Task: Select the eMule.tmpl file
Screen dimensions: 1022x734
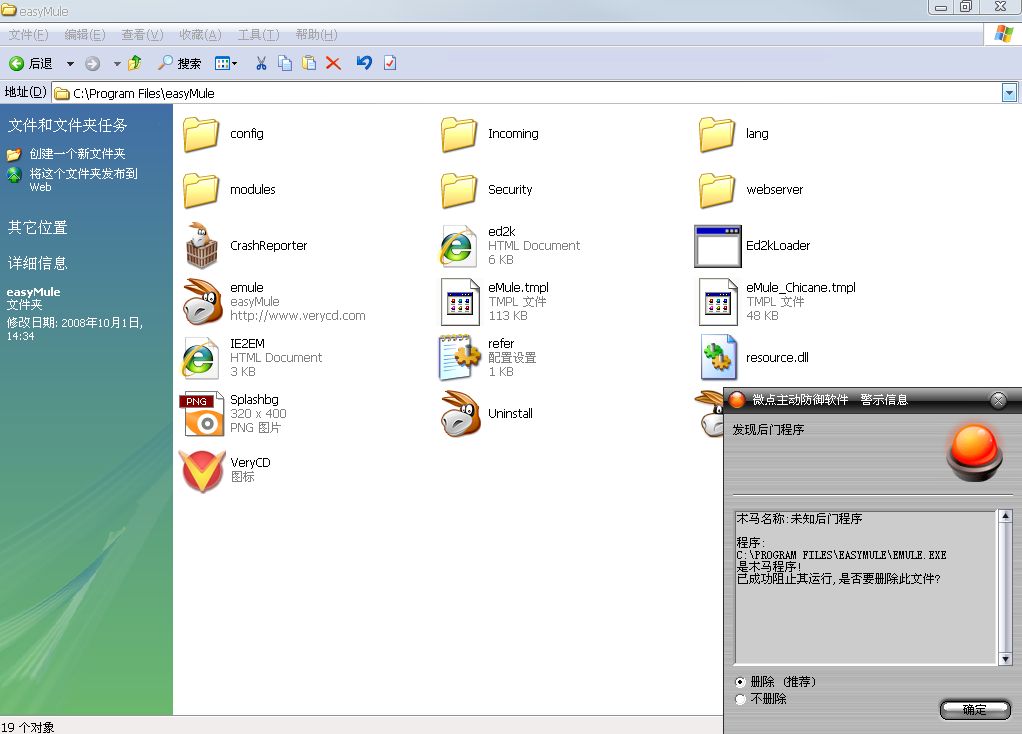Action: click(x=495, y=302)
